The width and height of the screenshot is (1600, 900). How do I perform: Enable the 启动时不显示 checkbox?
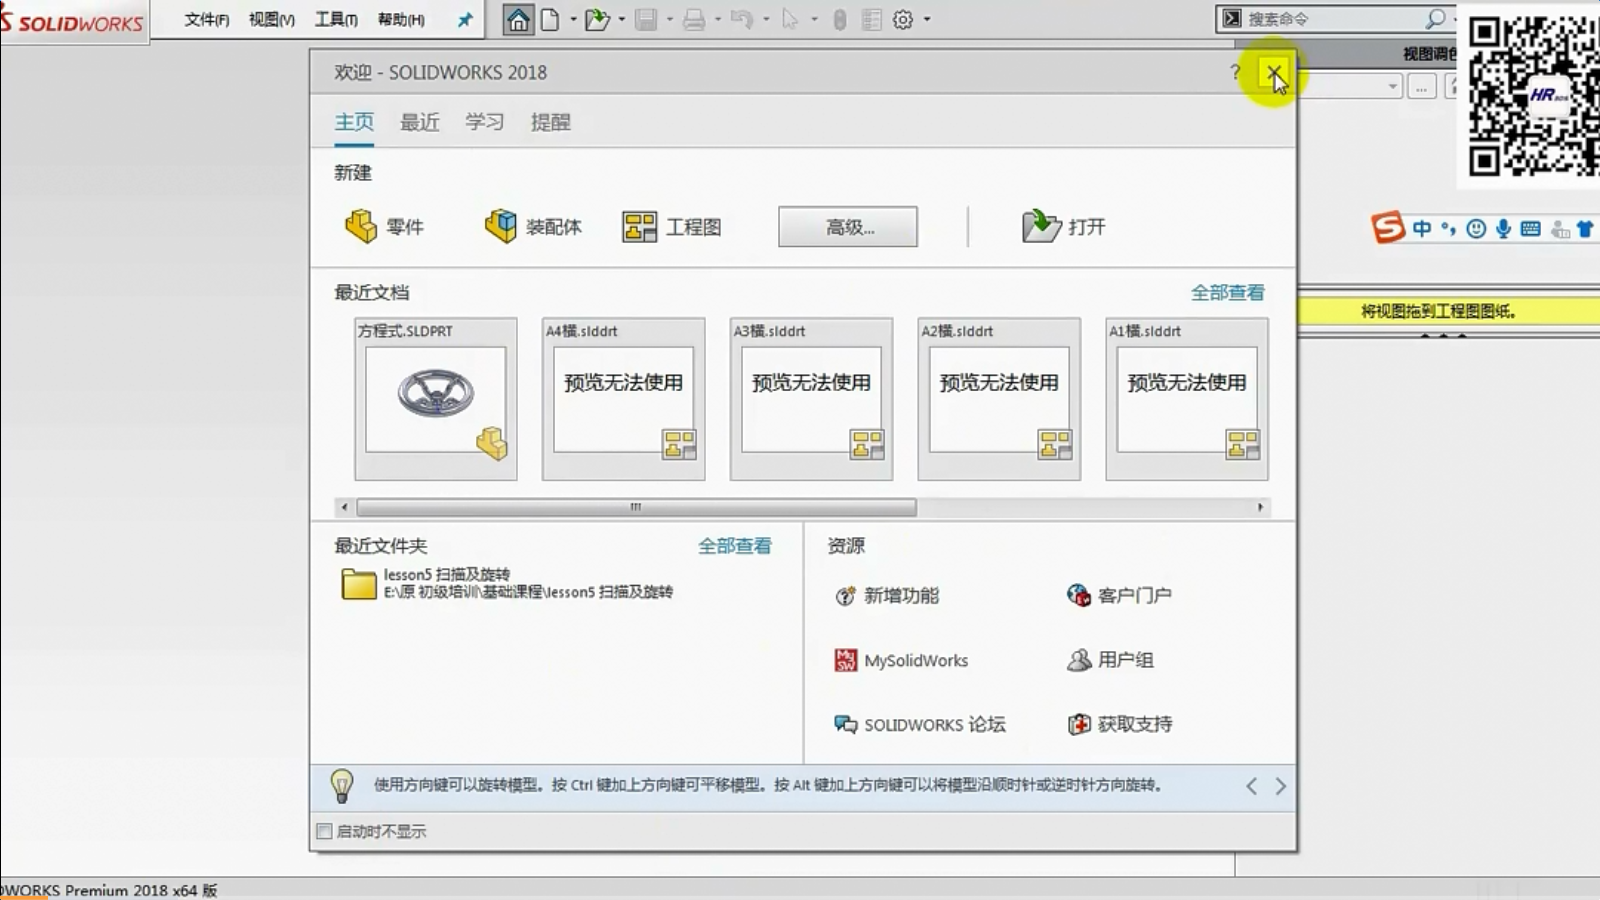point(324,831)
